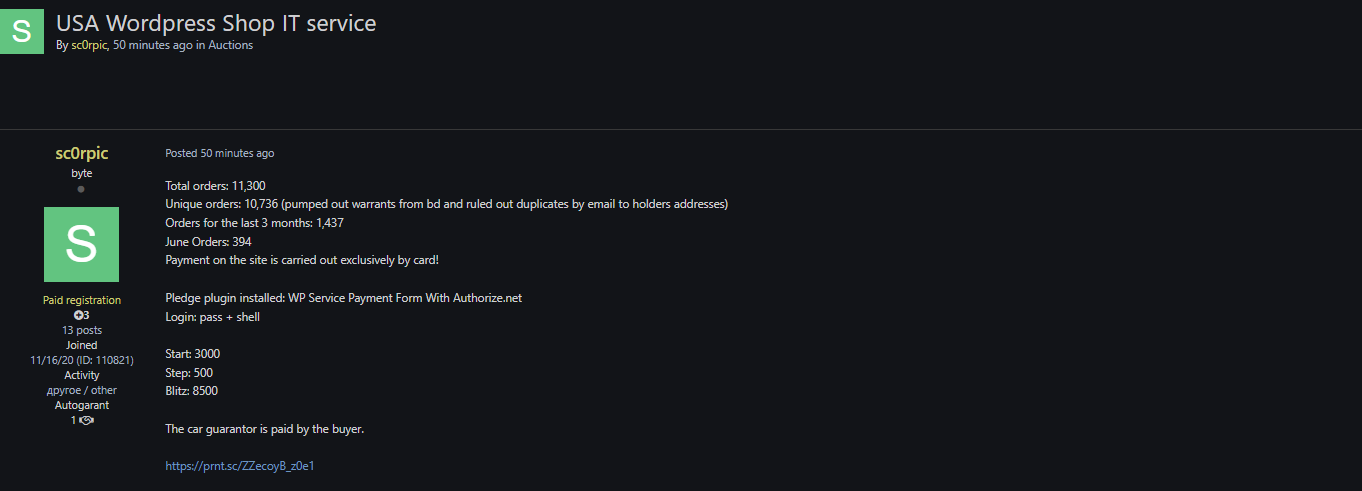The image size is (1362, 491).
Task: Click the '13 posts' count
Action: [x=81, y=330]
